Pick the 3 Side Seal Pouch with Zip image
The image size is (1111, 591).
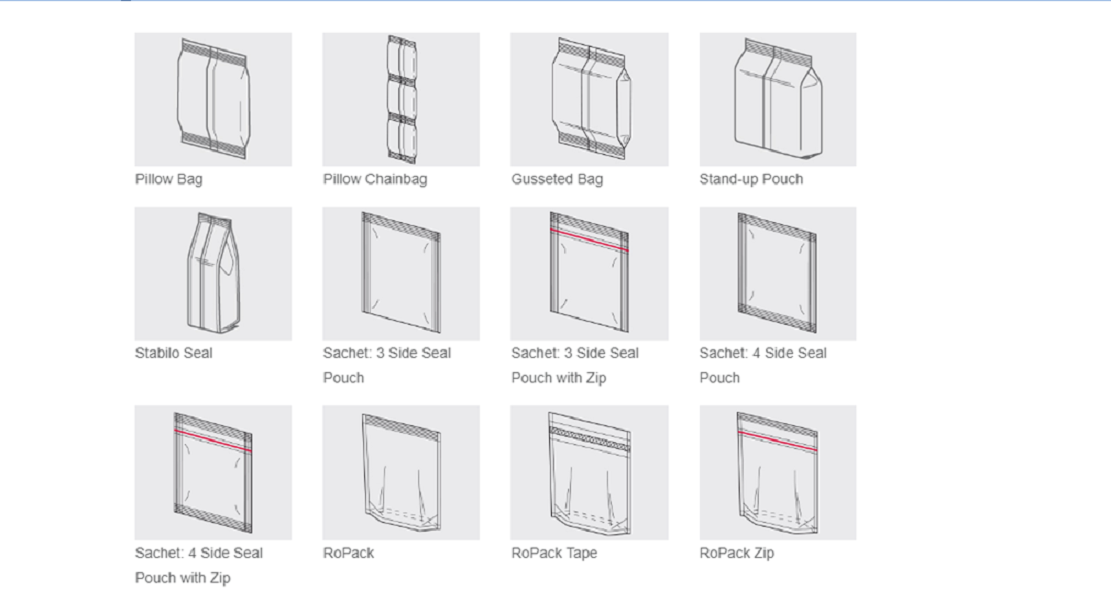click(589, 274)
